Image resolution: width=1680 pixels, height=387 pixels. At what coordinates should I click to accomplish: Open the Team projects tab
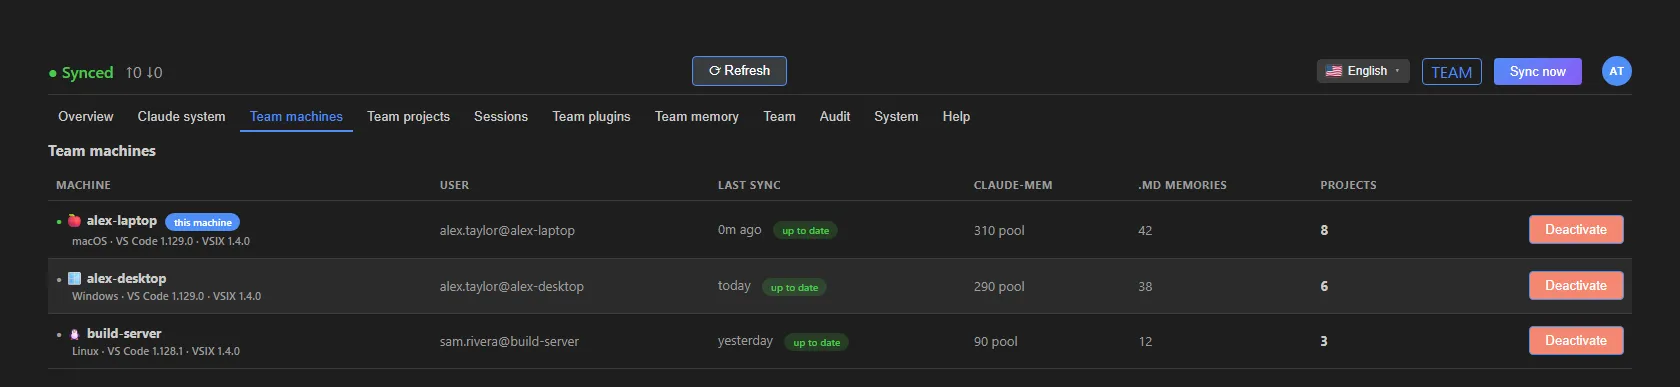click(x=408, y=116)
